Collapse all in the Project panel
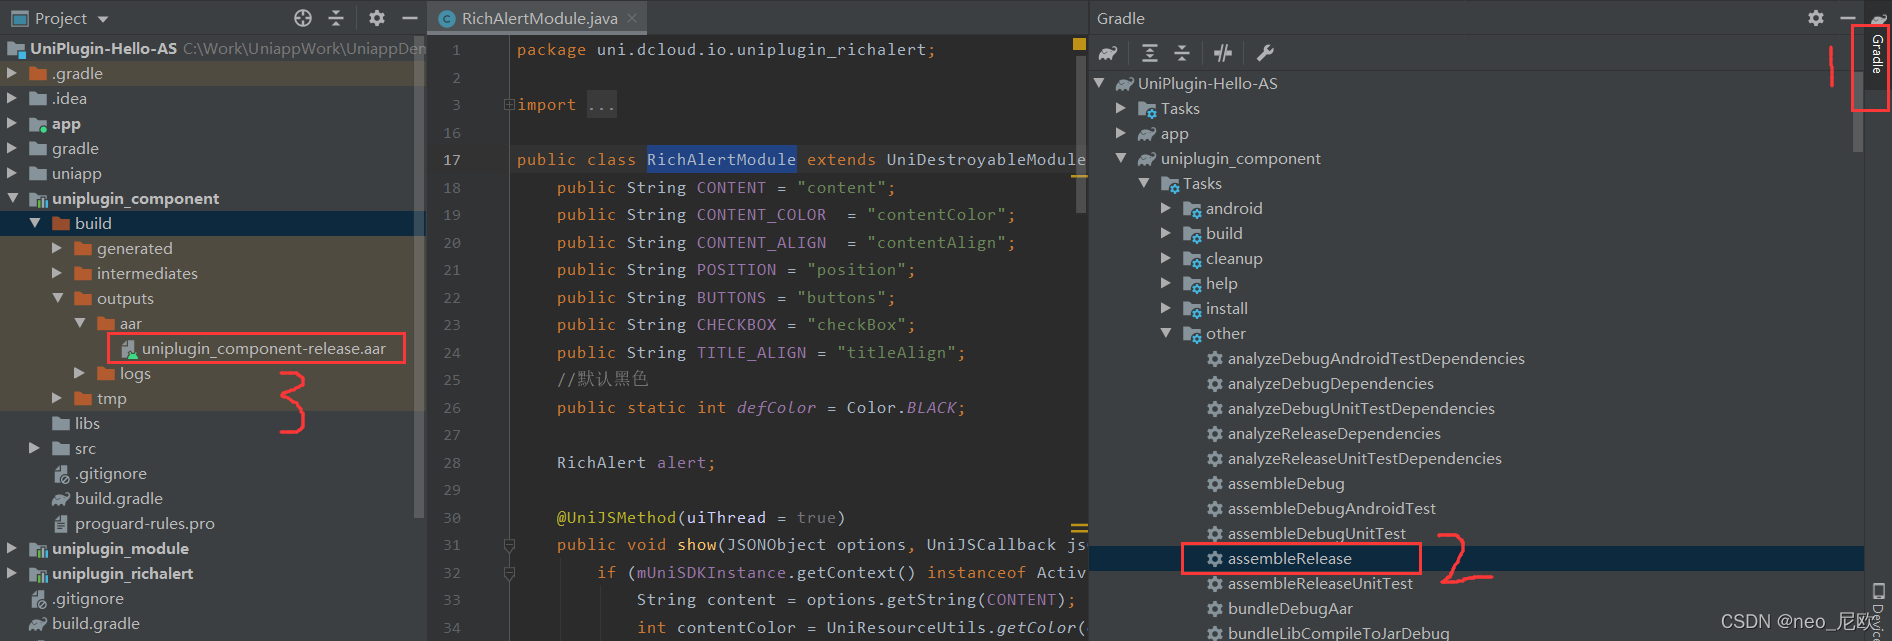 coord(336,18)
